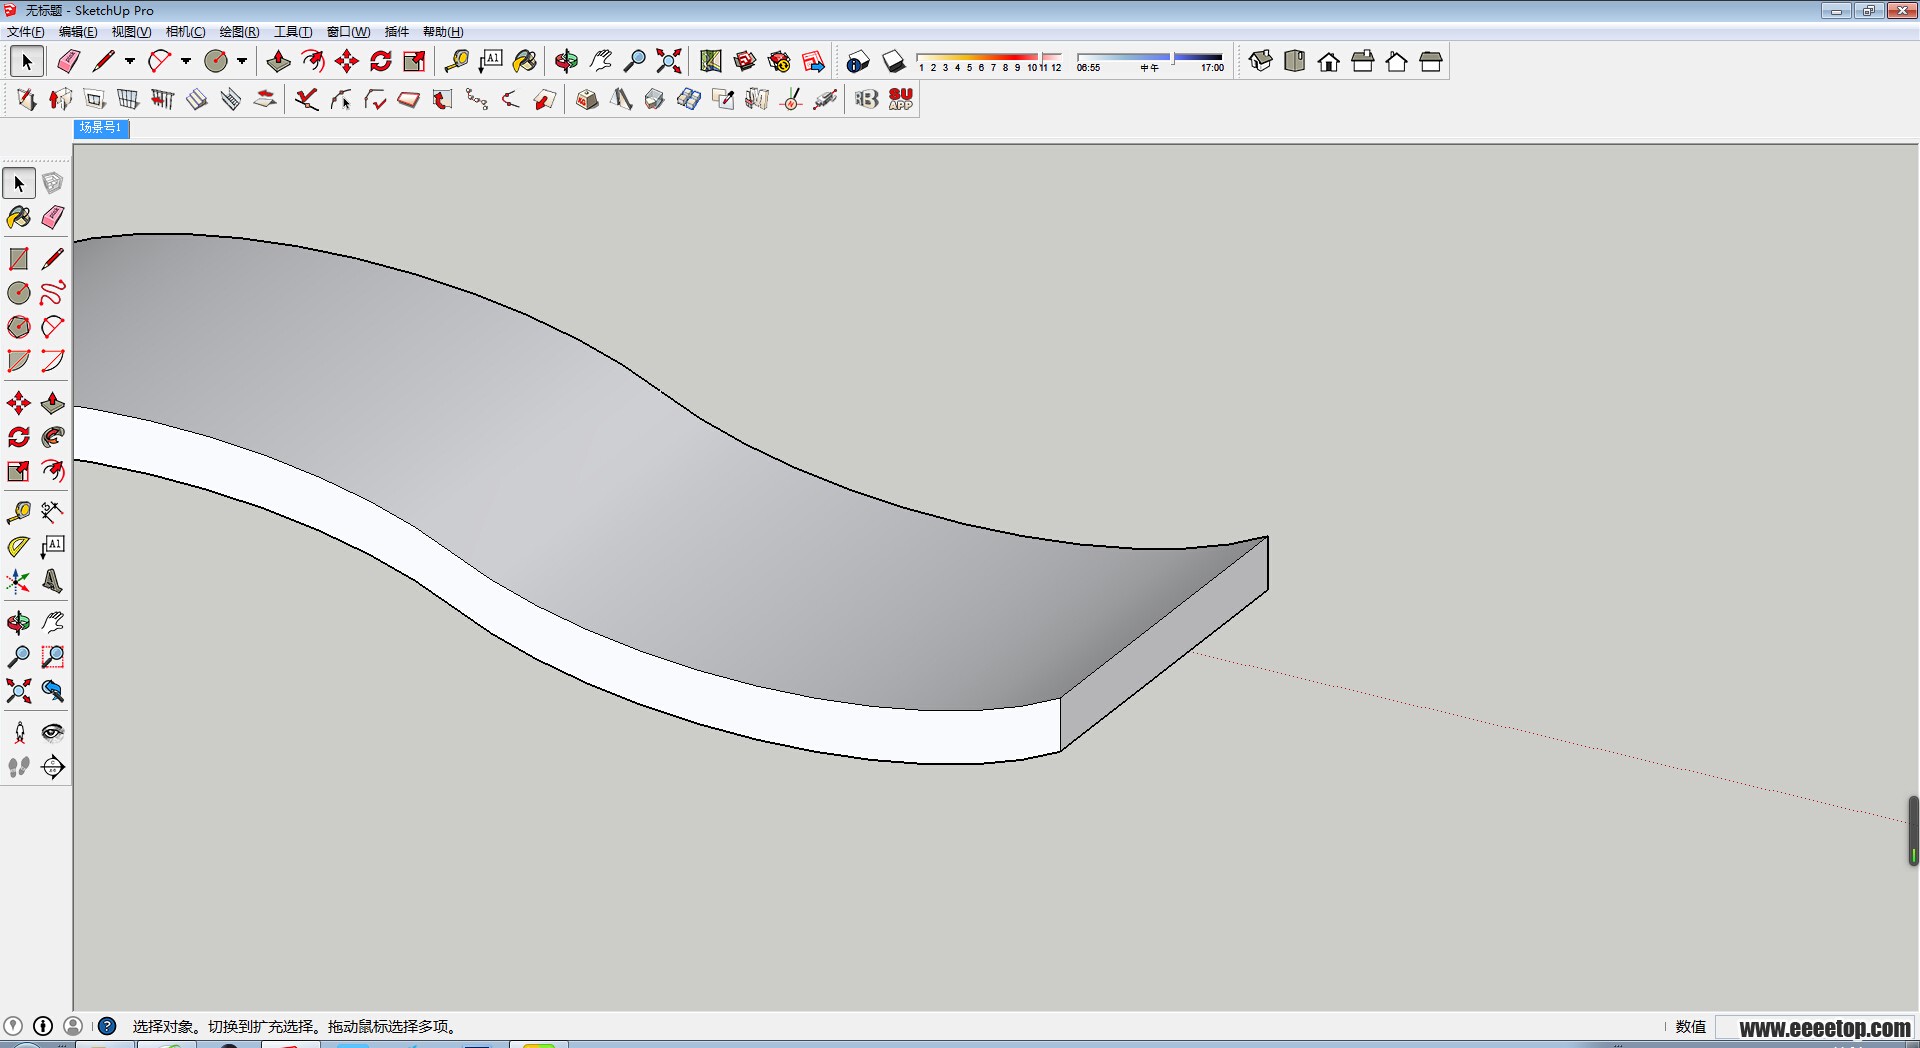This screenshot has width=1920, height=1048.
Task: Select the Pan hand tool in the left toolset
Action: tap(53, 623)
